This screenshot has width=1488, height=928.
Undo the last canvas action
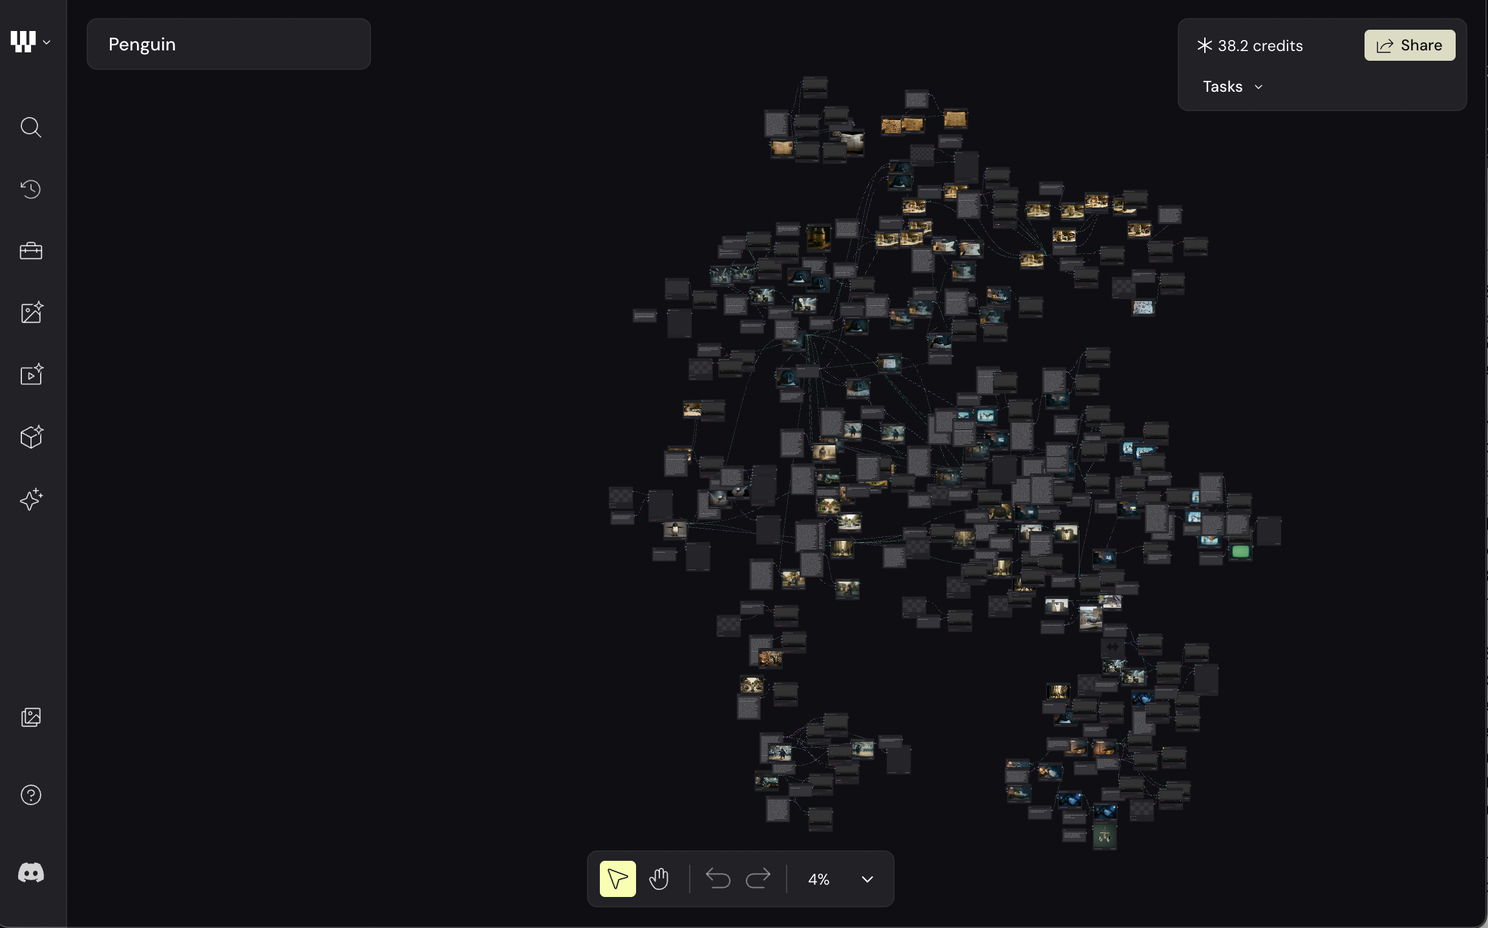tap(718, 879)
